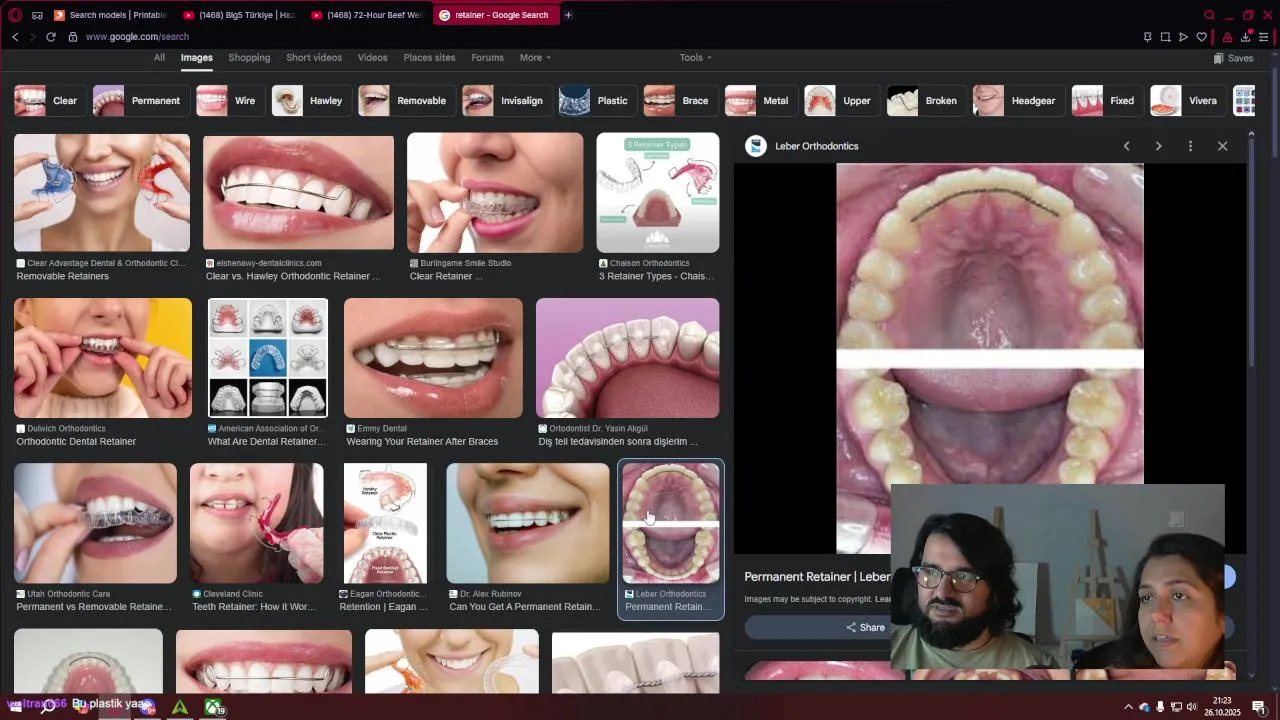
Task: Open Permanent Retainer Leber title link
Action: click(x=818, y=577)
